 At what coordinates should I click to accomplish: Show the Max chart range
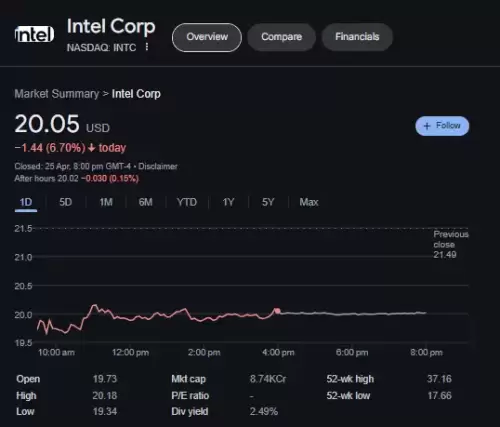(x=309, y=202)
